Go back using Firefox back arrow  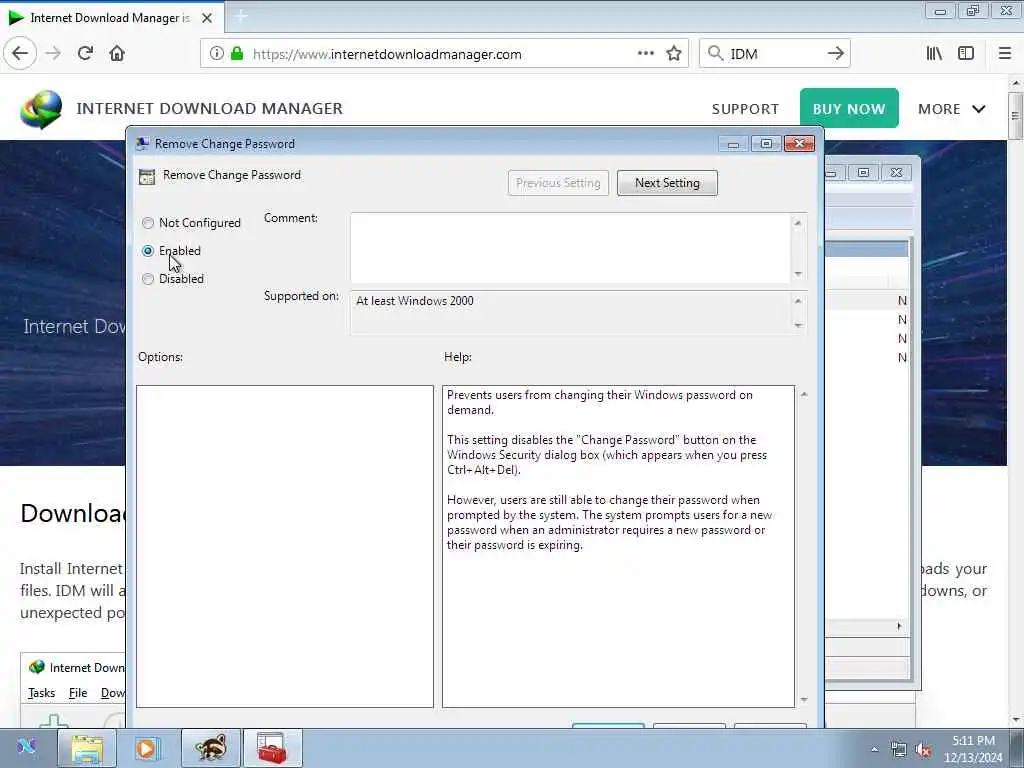(x=20, y=54)
